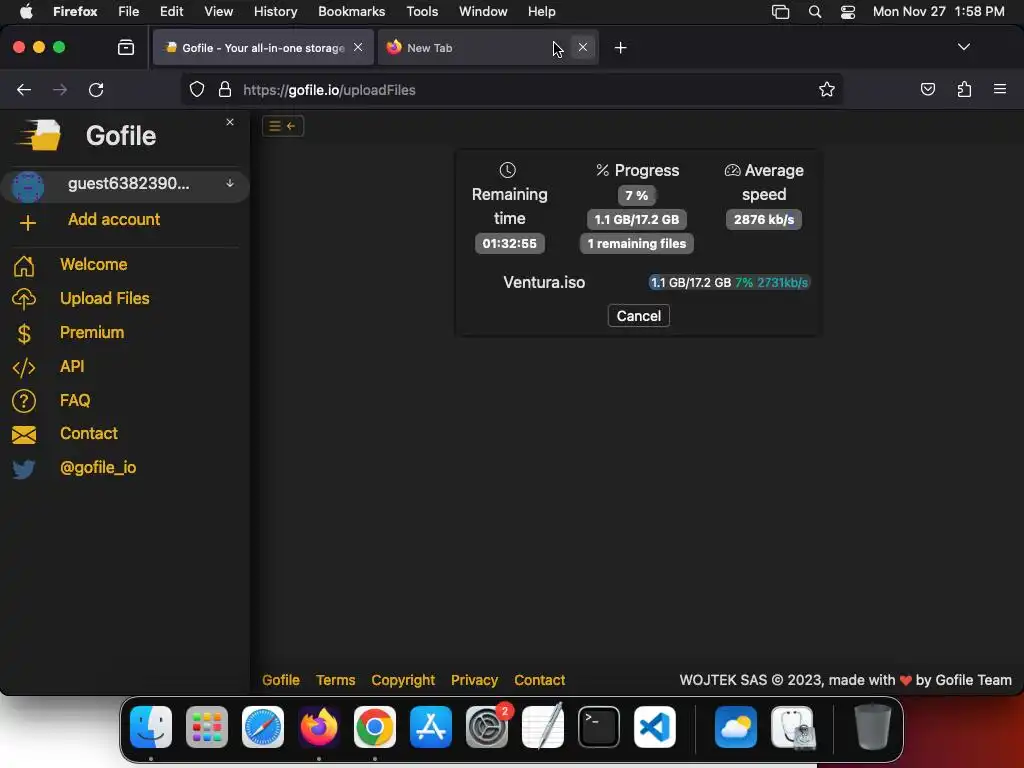Screen dimensions: 1024x768
Task: Bookmark this page with star icon
Action: tap(827, 89)
